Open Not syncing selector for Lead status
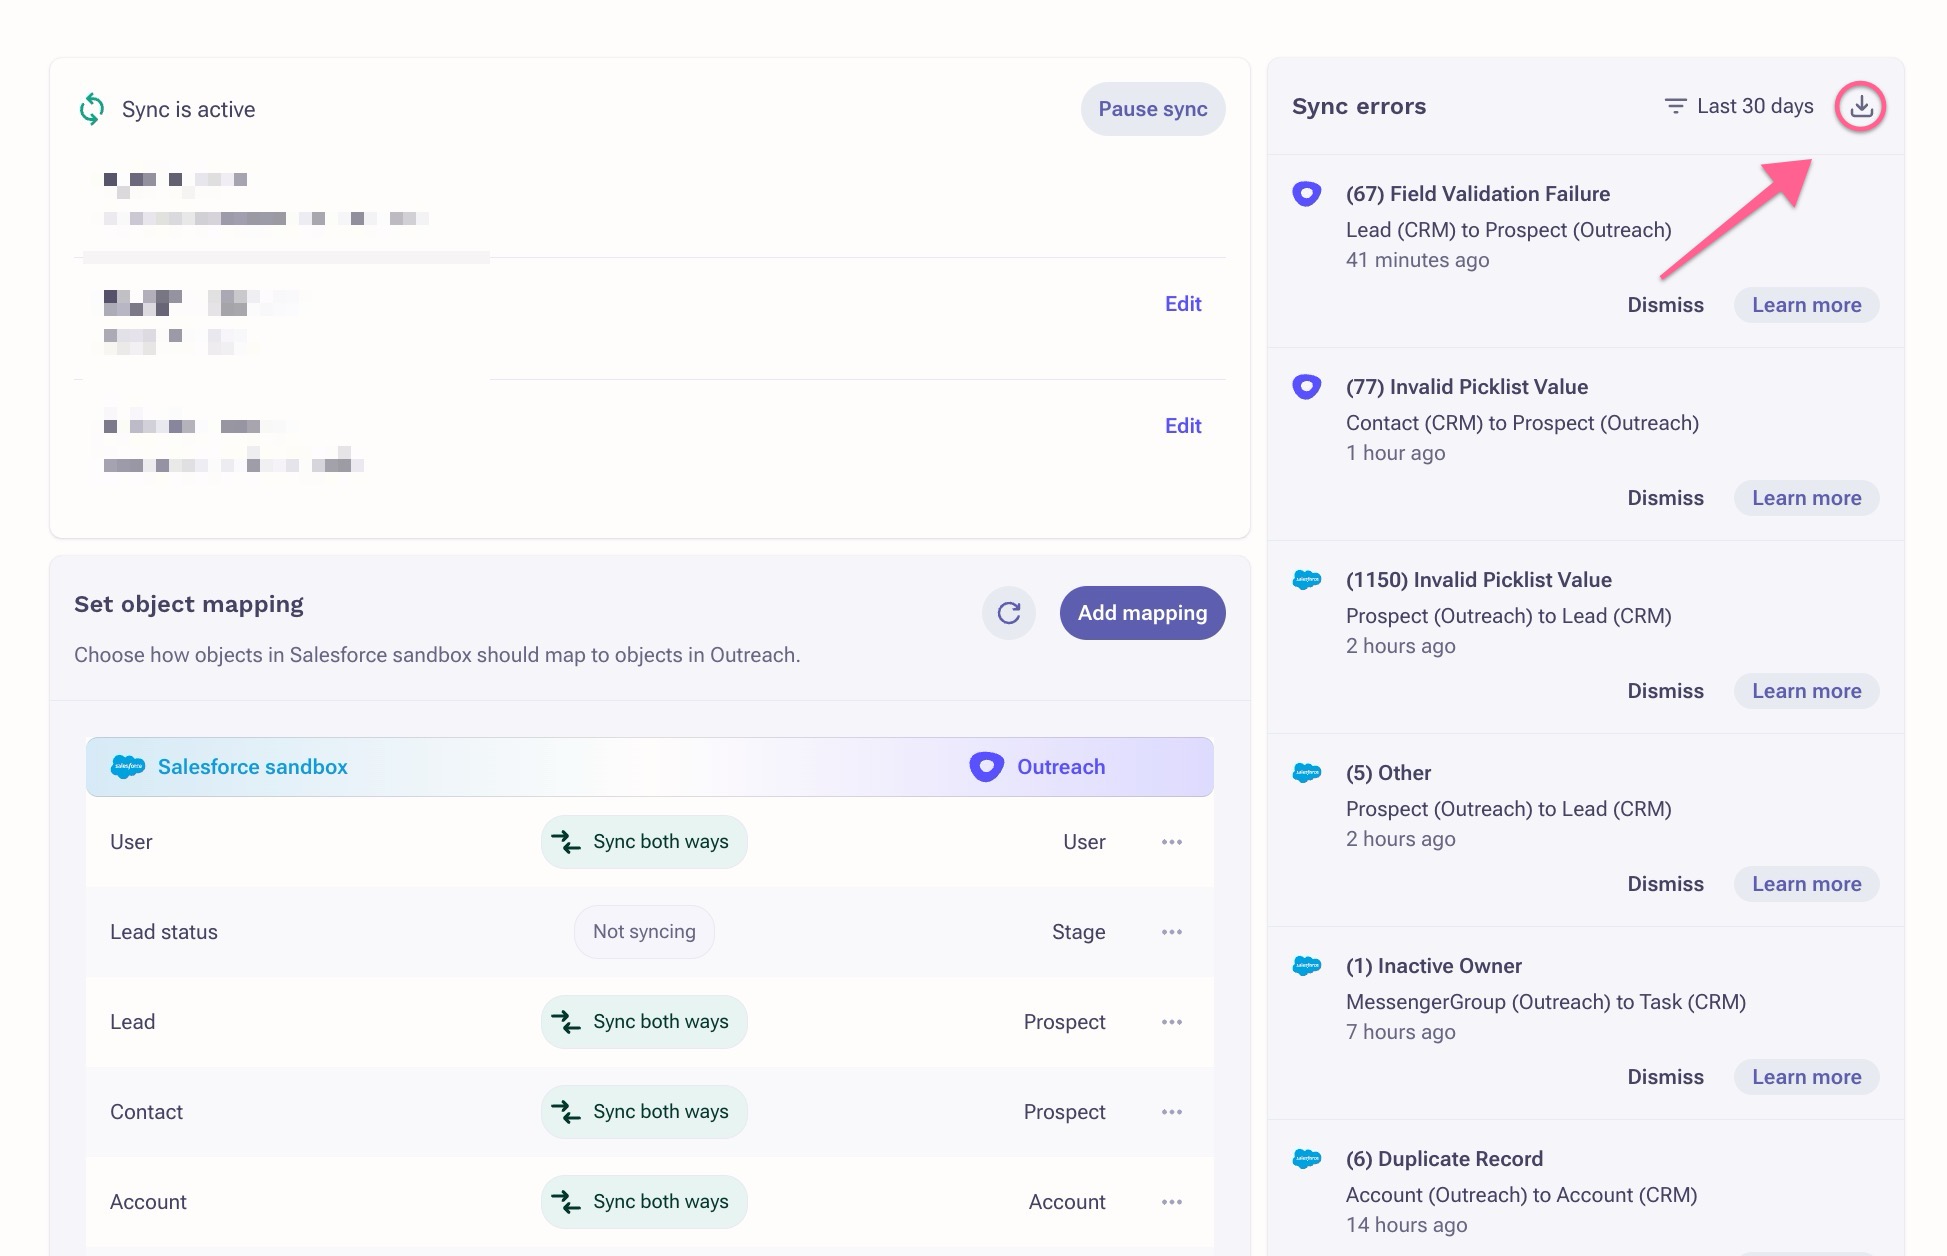Screen dimensions: 1947x1256 pyautogui.click(x=644, y=932)
